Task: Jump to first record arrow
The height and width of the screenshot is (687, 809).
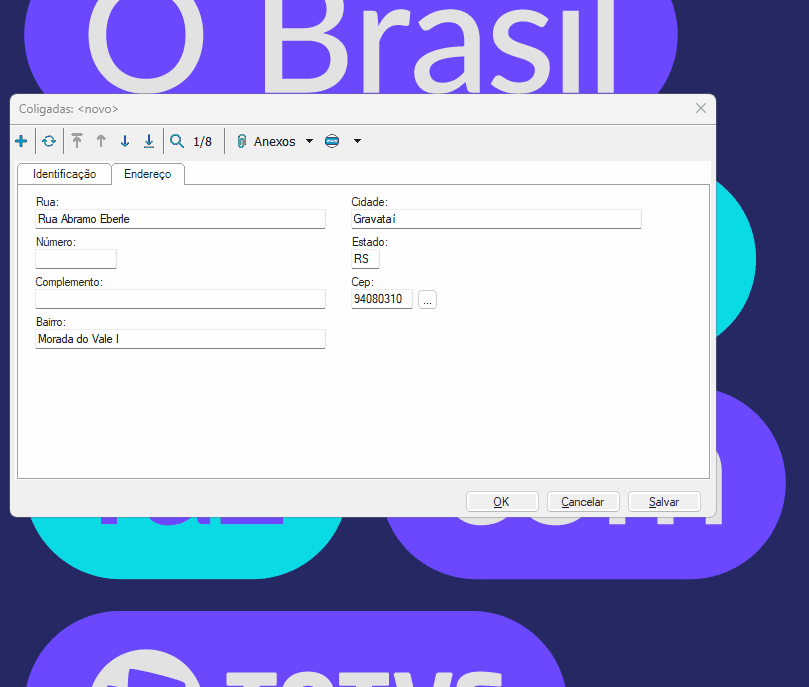Action: (77, 141)
